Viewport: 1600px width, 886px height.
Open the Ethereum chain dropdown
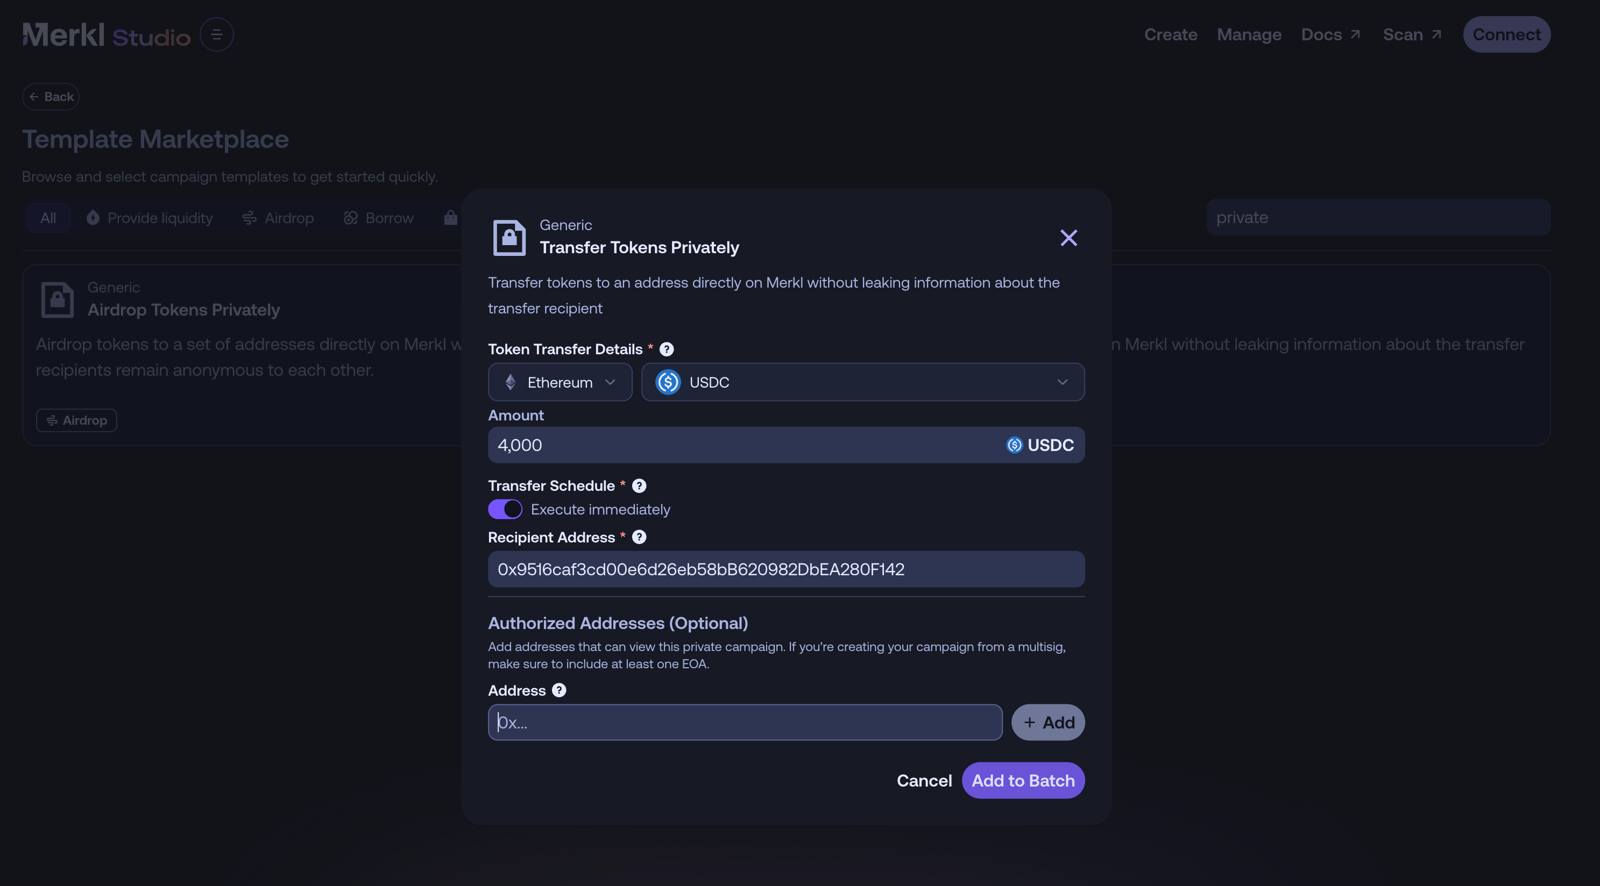(x=560, y=382)
